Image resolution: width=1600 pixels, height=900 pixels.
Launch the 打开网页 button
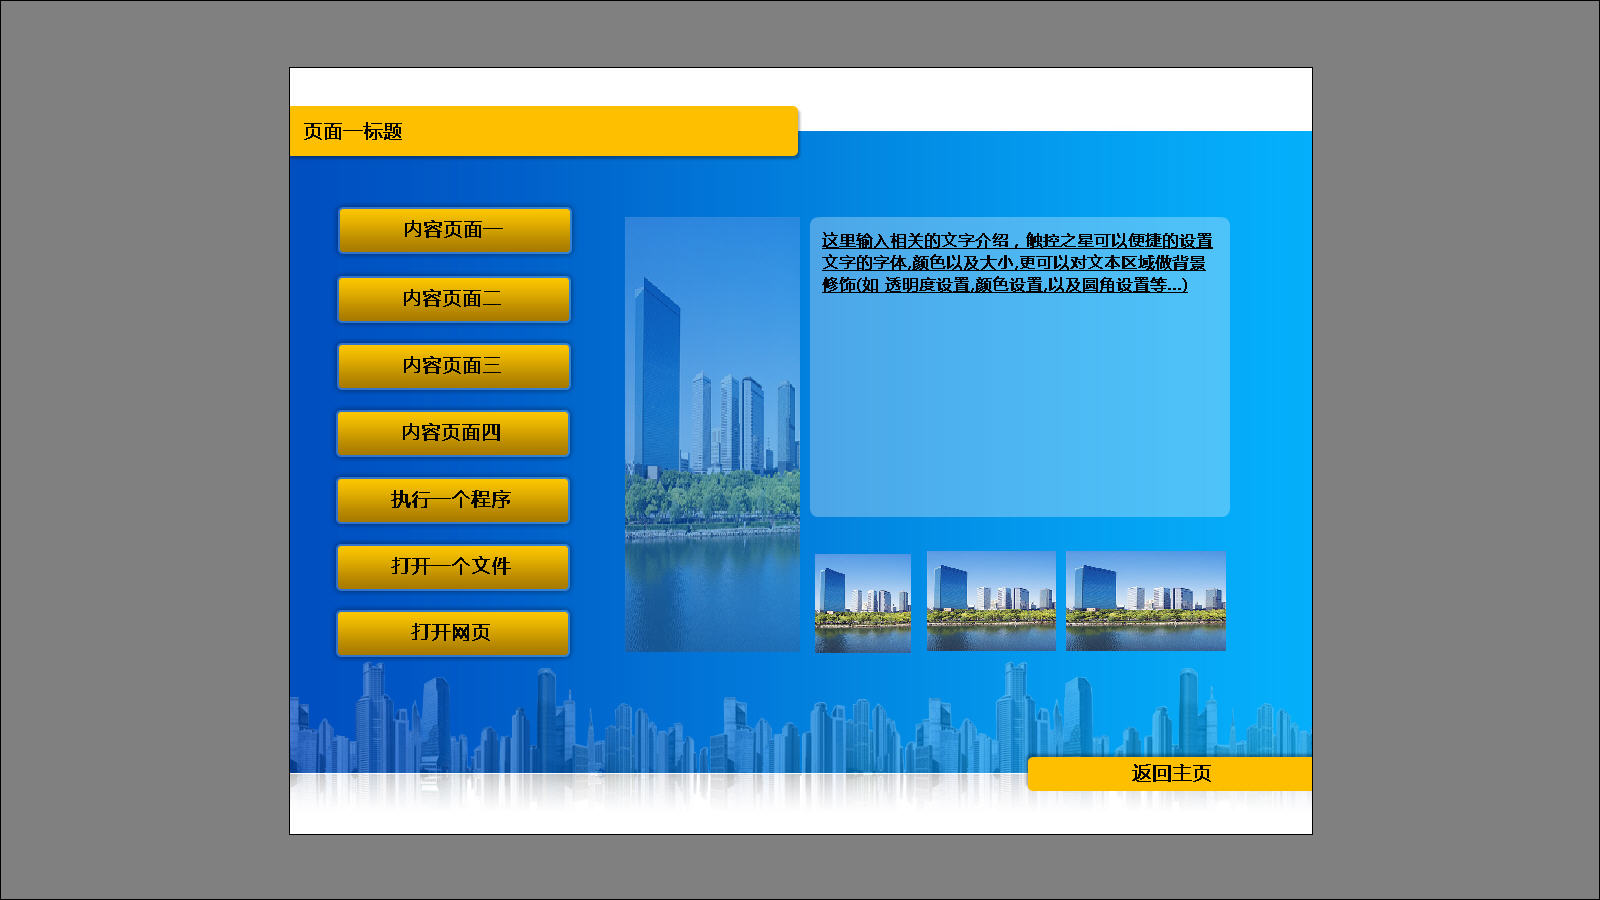[x=453, y=633]
